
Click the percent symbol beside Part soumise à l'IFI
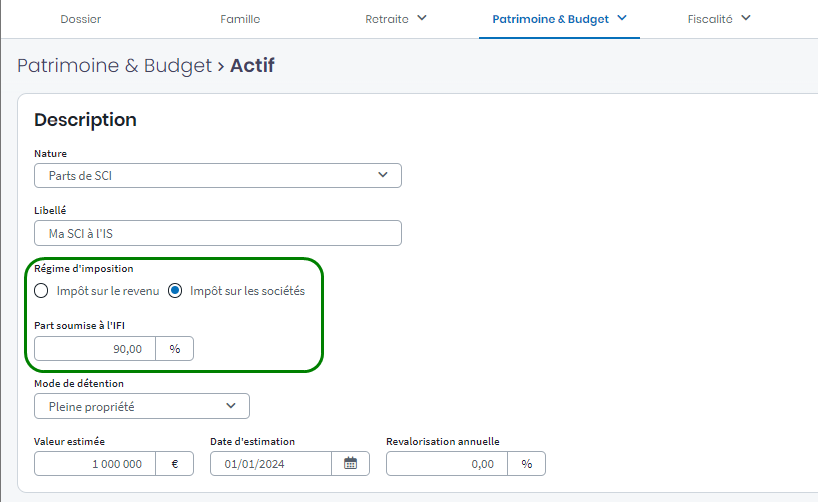coord(174,348)
